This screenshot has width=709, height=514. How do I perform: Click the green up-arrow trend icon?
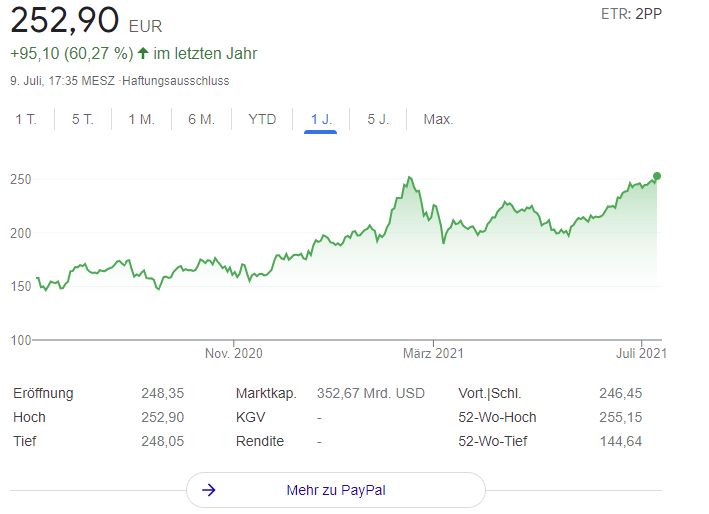[x=143, y=53]
